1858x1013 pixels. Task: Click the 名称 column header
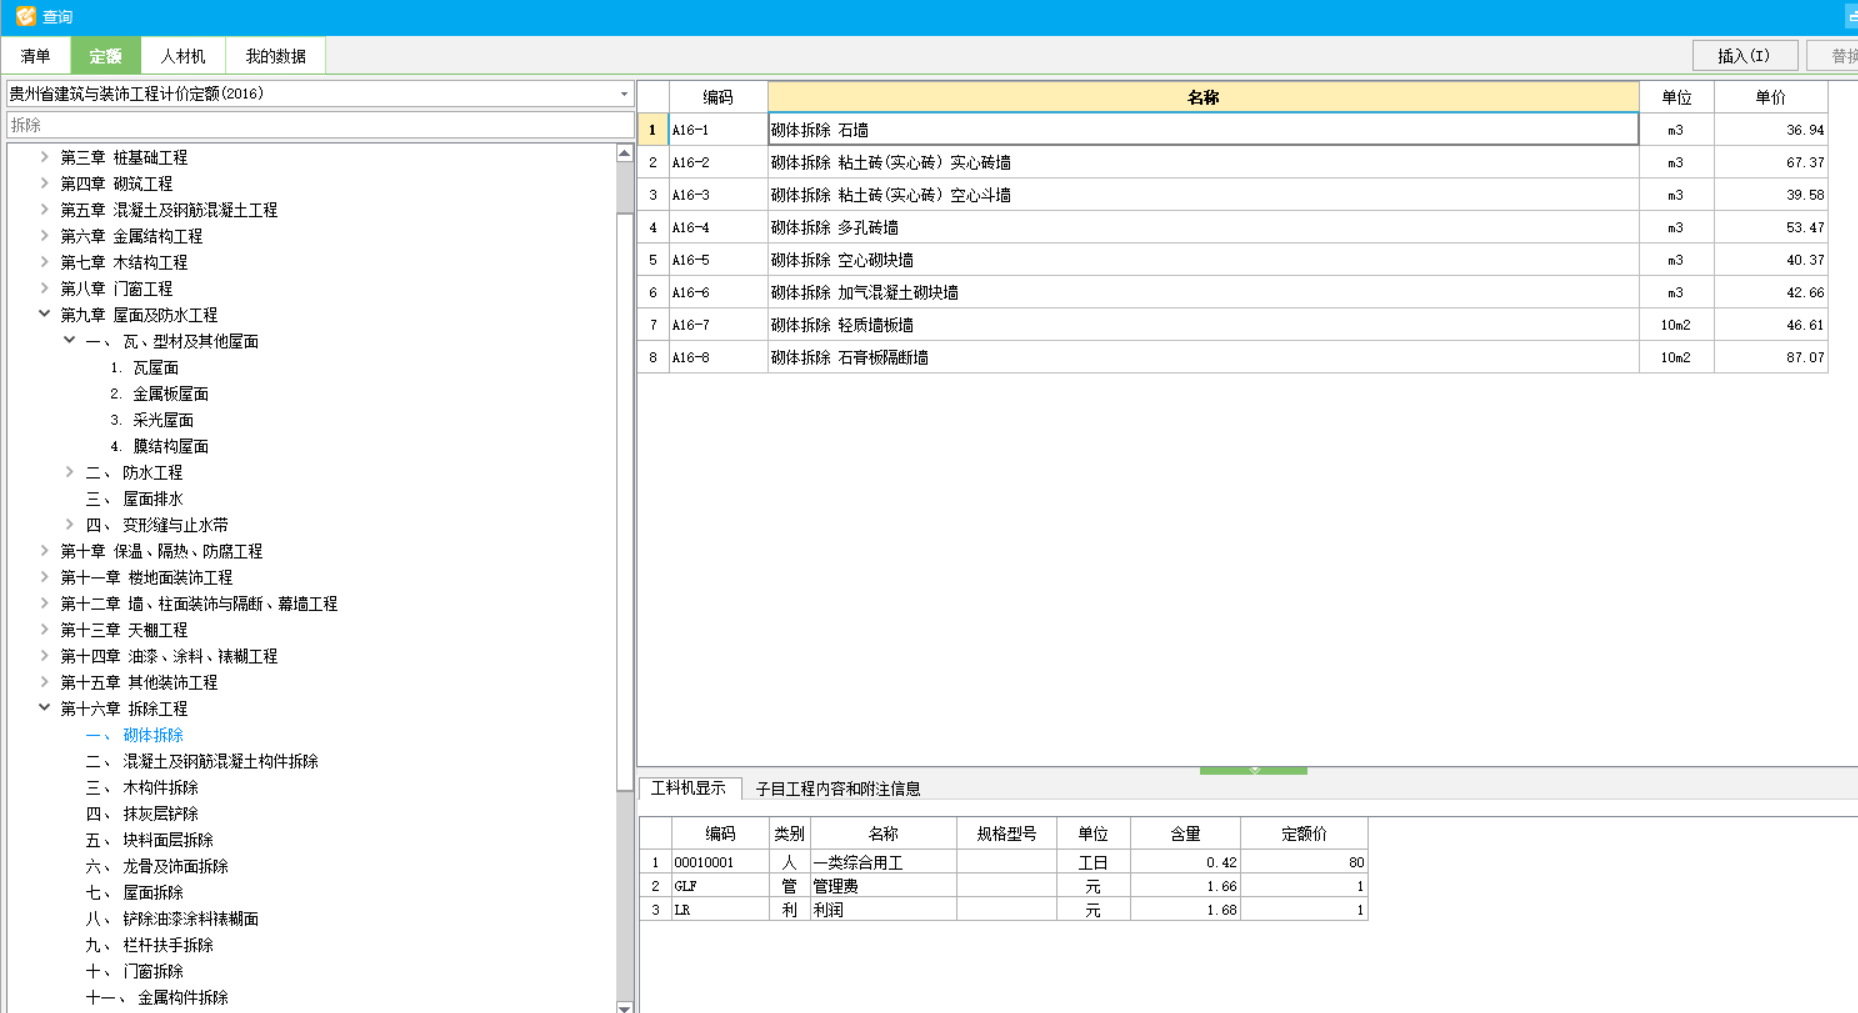[x=1203, y=97]
